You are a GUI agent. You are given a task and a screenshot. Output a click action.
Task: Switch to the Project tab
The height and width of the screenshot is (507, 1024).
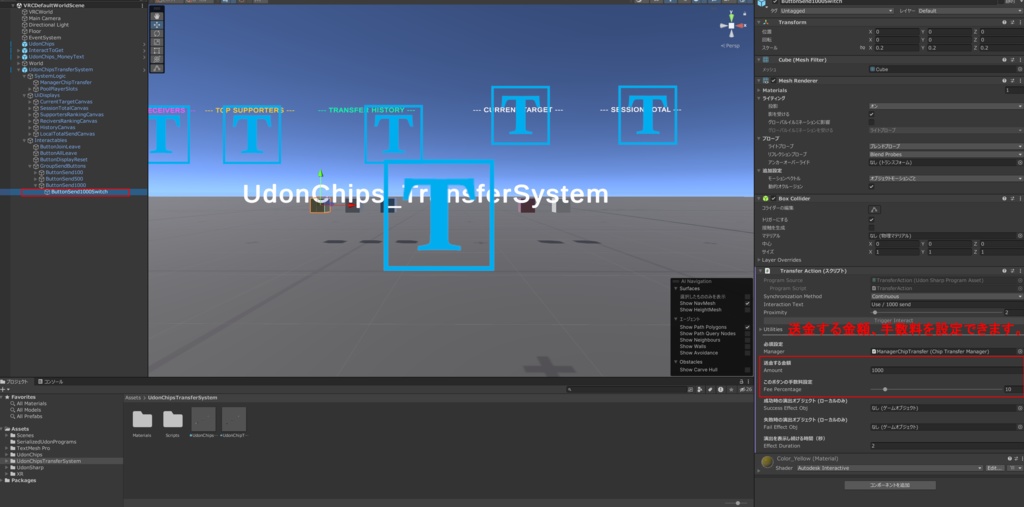pyautogui.click(x=15, y=382)
